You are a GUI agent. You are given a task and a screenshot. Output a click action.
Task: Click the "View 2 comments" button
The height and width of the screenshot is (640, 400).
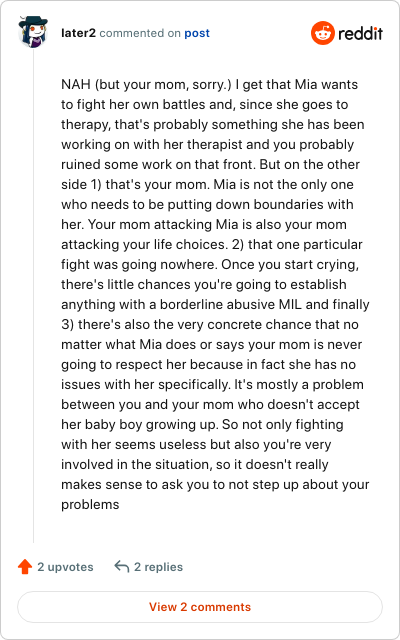coord(200,607)
